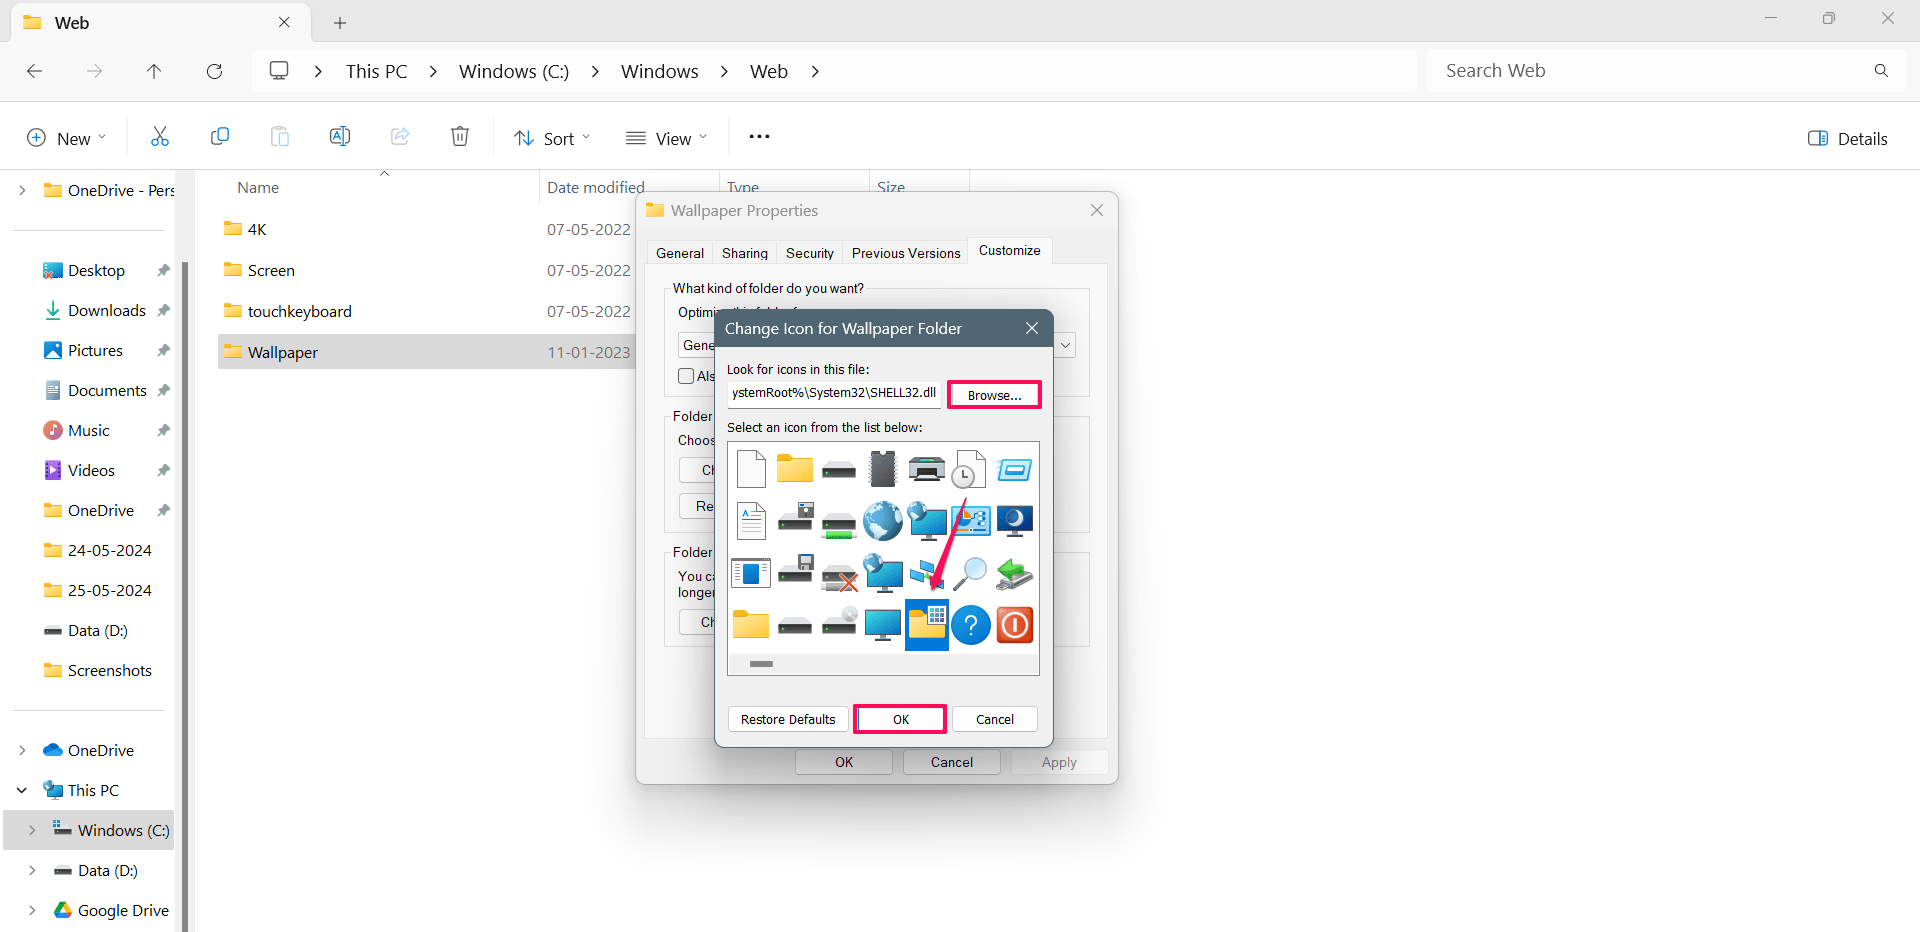Click the Delete trash icon in toolbar
The width and height of the screenshot is (1920, 932).
coord(460,137)
